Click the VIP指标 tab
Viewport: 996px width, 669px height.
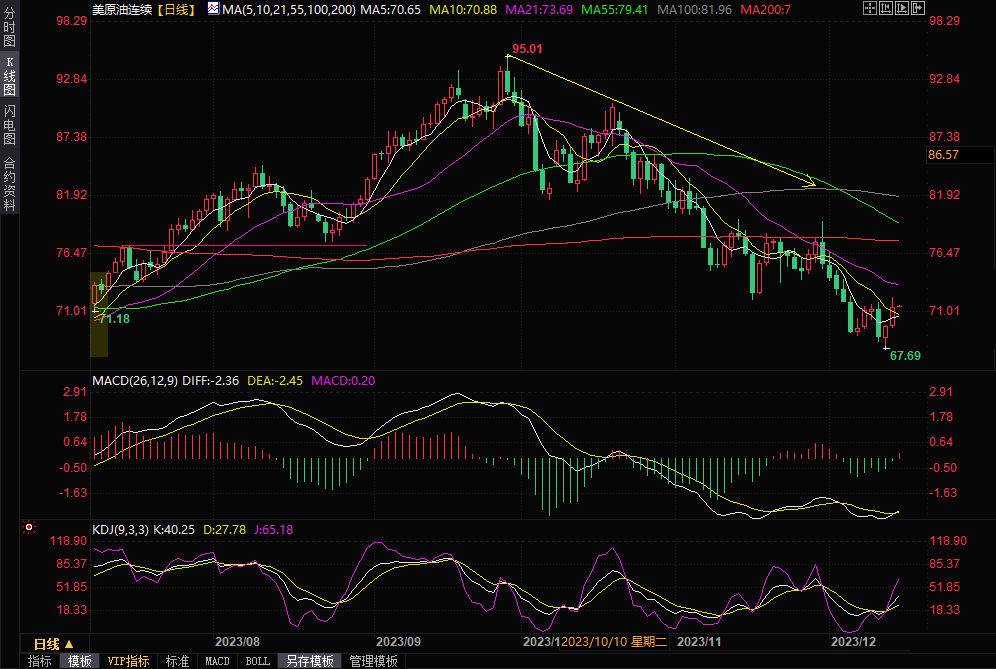point(128,661)
